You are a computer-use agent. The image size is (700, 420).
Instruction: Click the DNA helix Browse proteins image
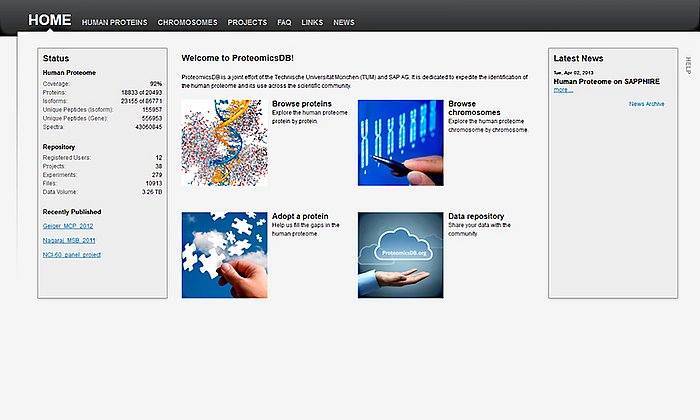click(x=225, y=143)
